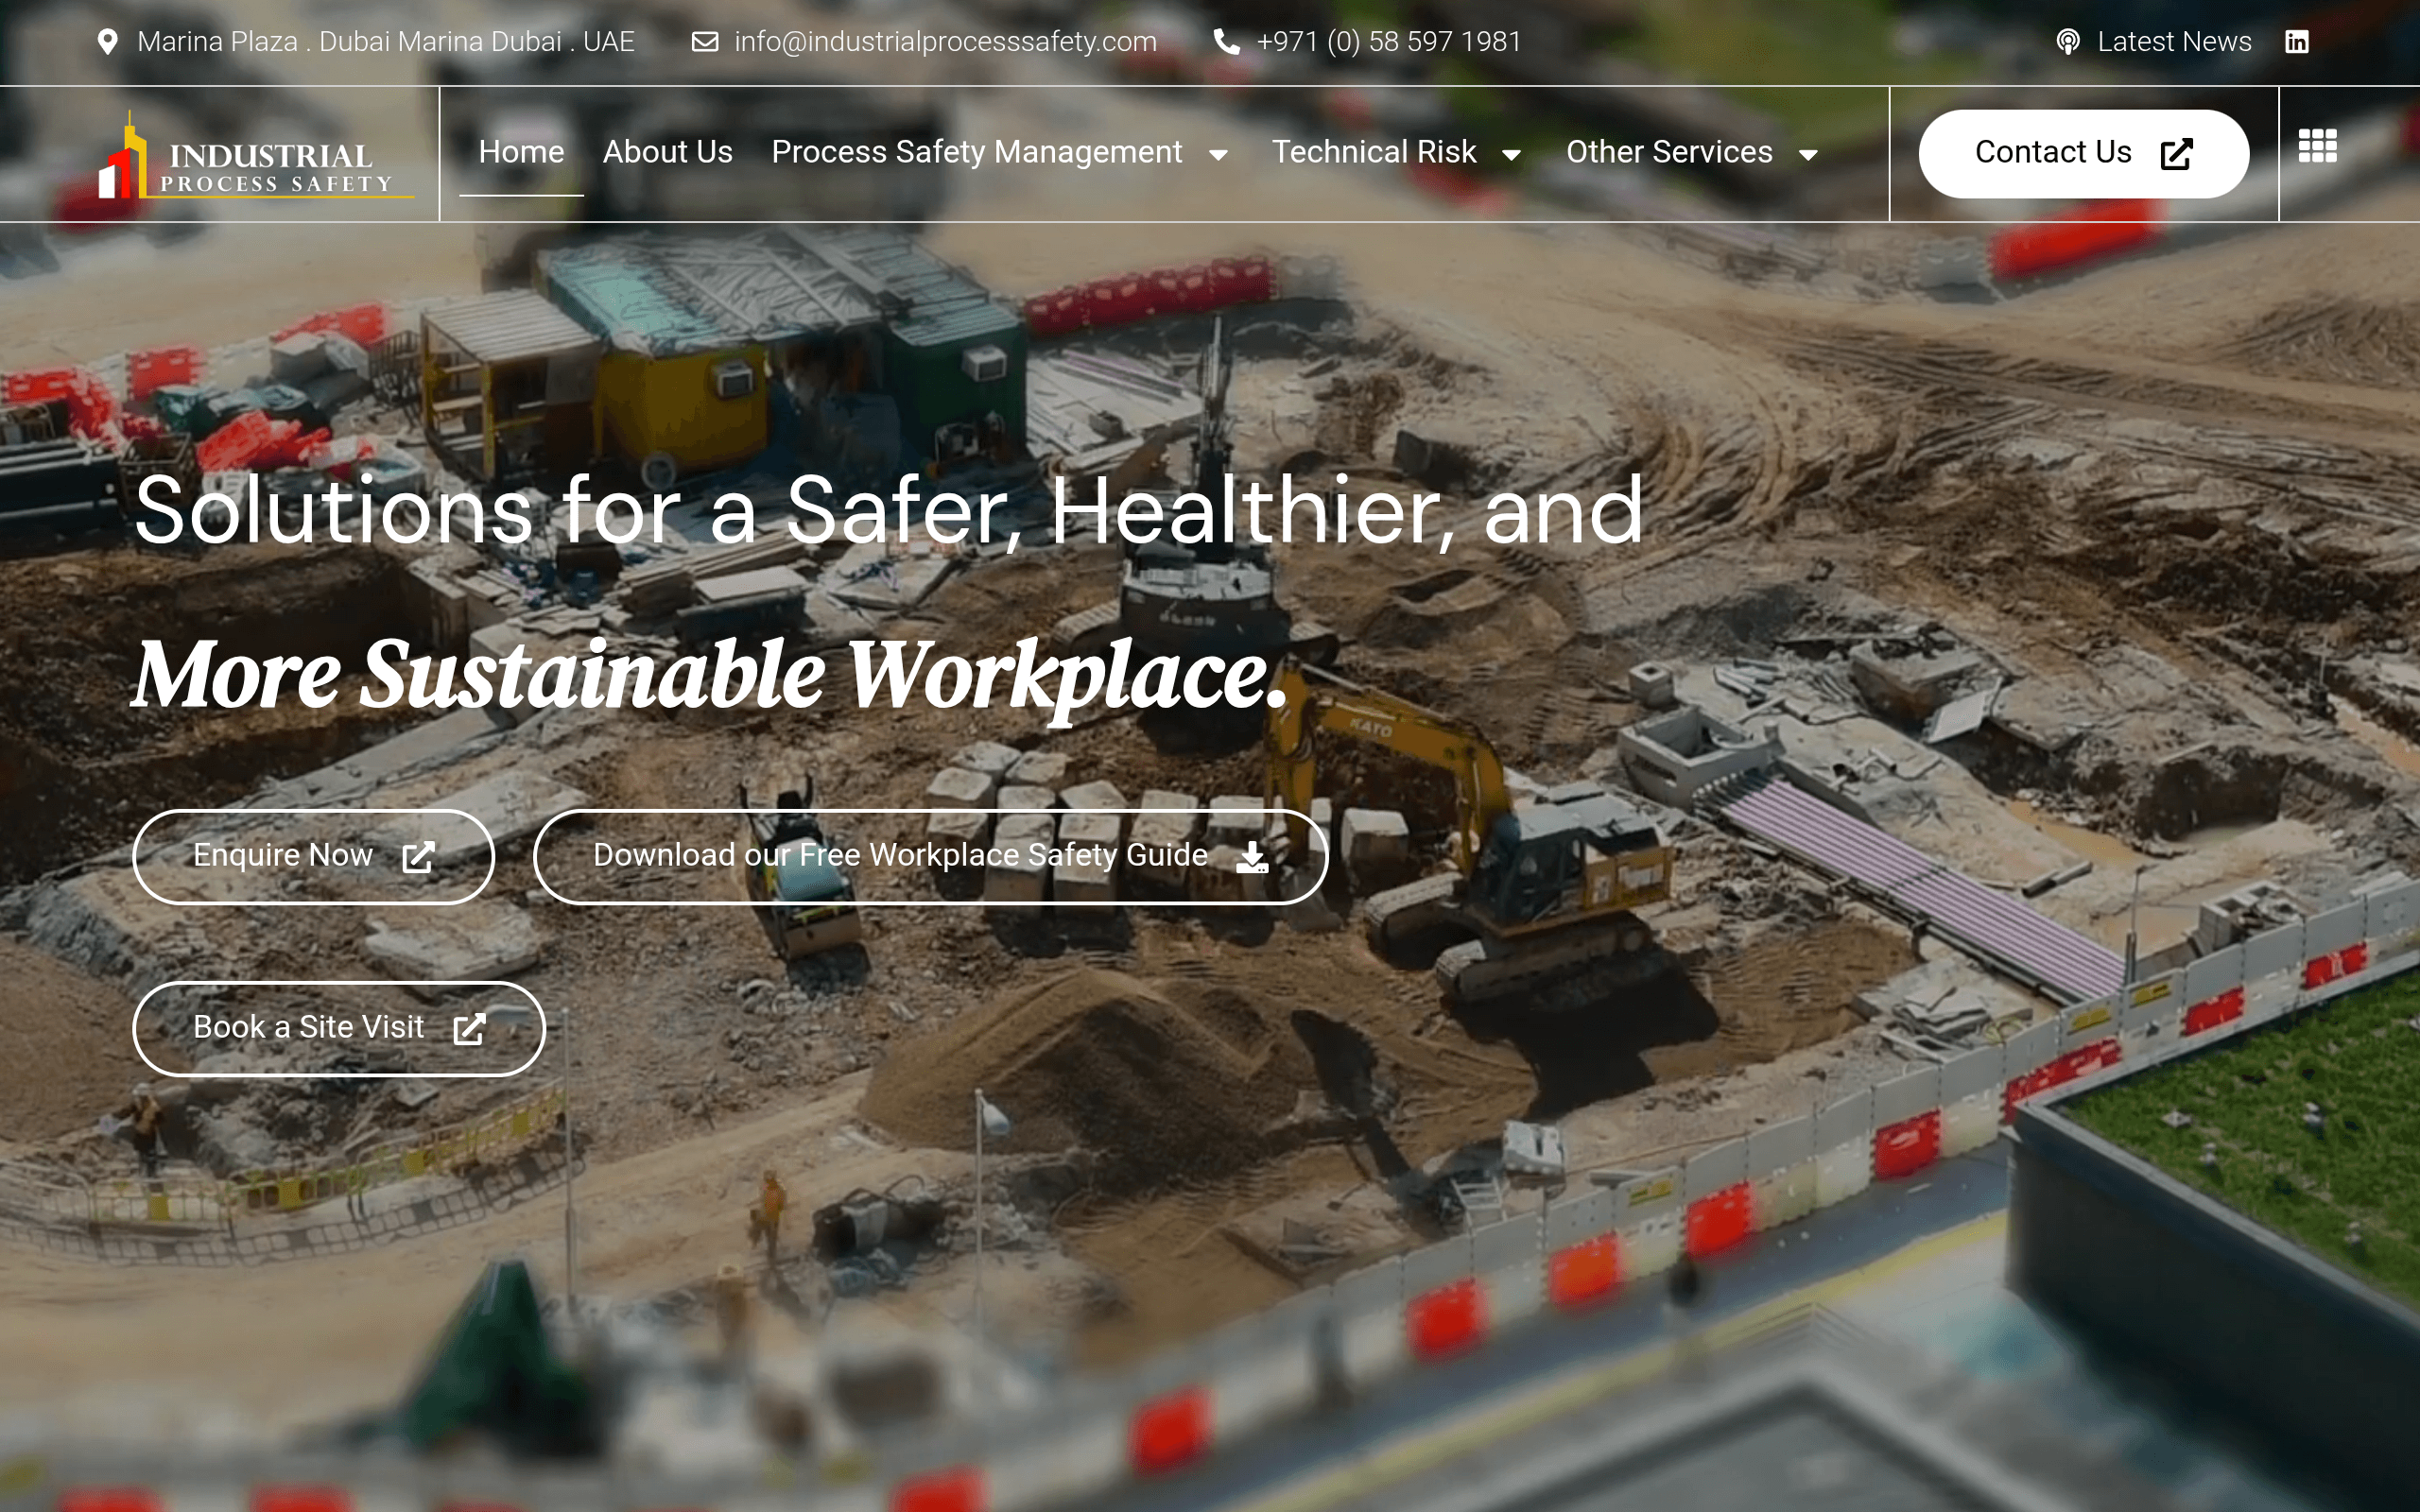Open the Other Services menu

click(1669, 152)
